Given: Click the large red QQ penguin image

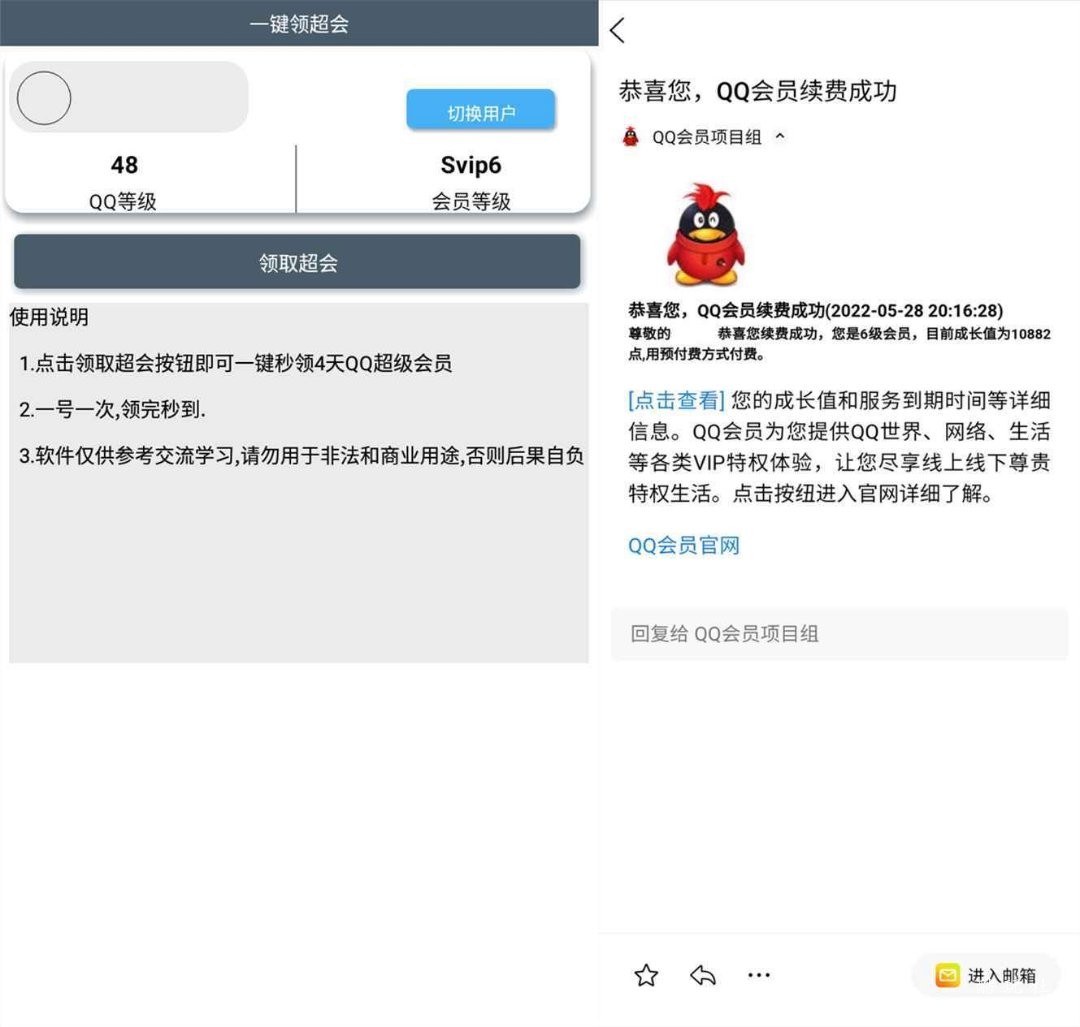Looking at the screenshot, I should (705, 236).
